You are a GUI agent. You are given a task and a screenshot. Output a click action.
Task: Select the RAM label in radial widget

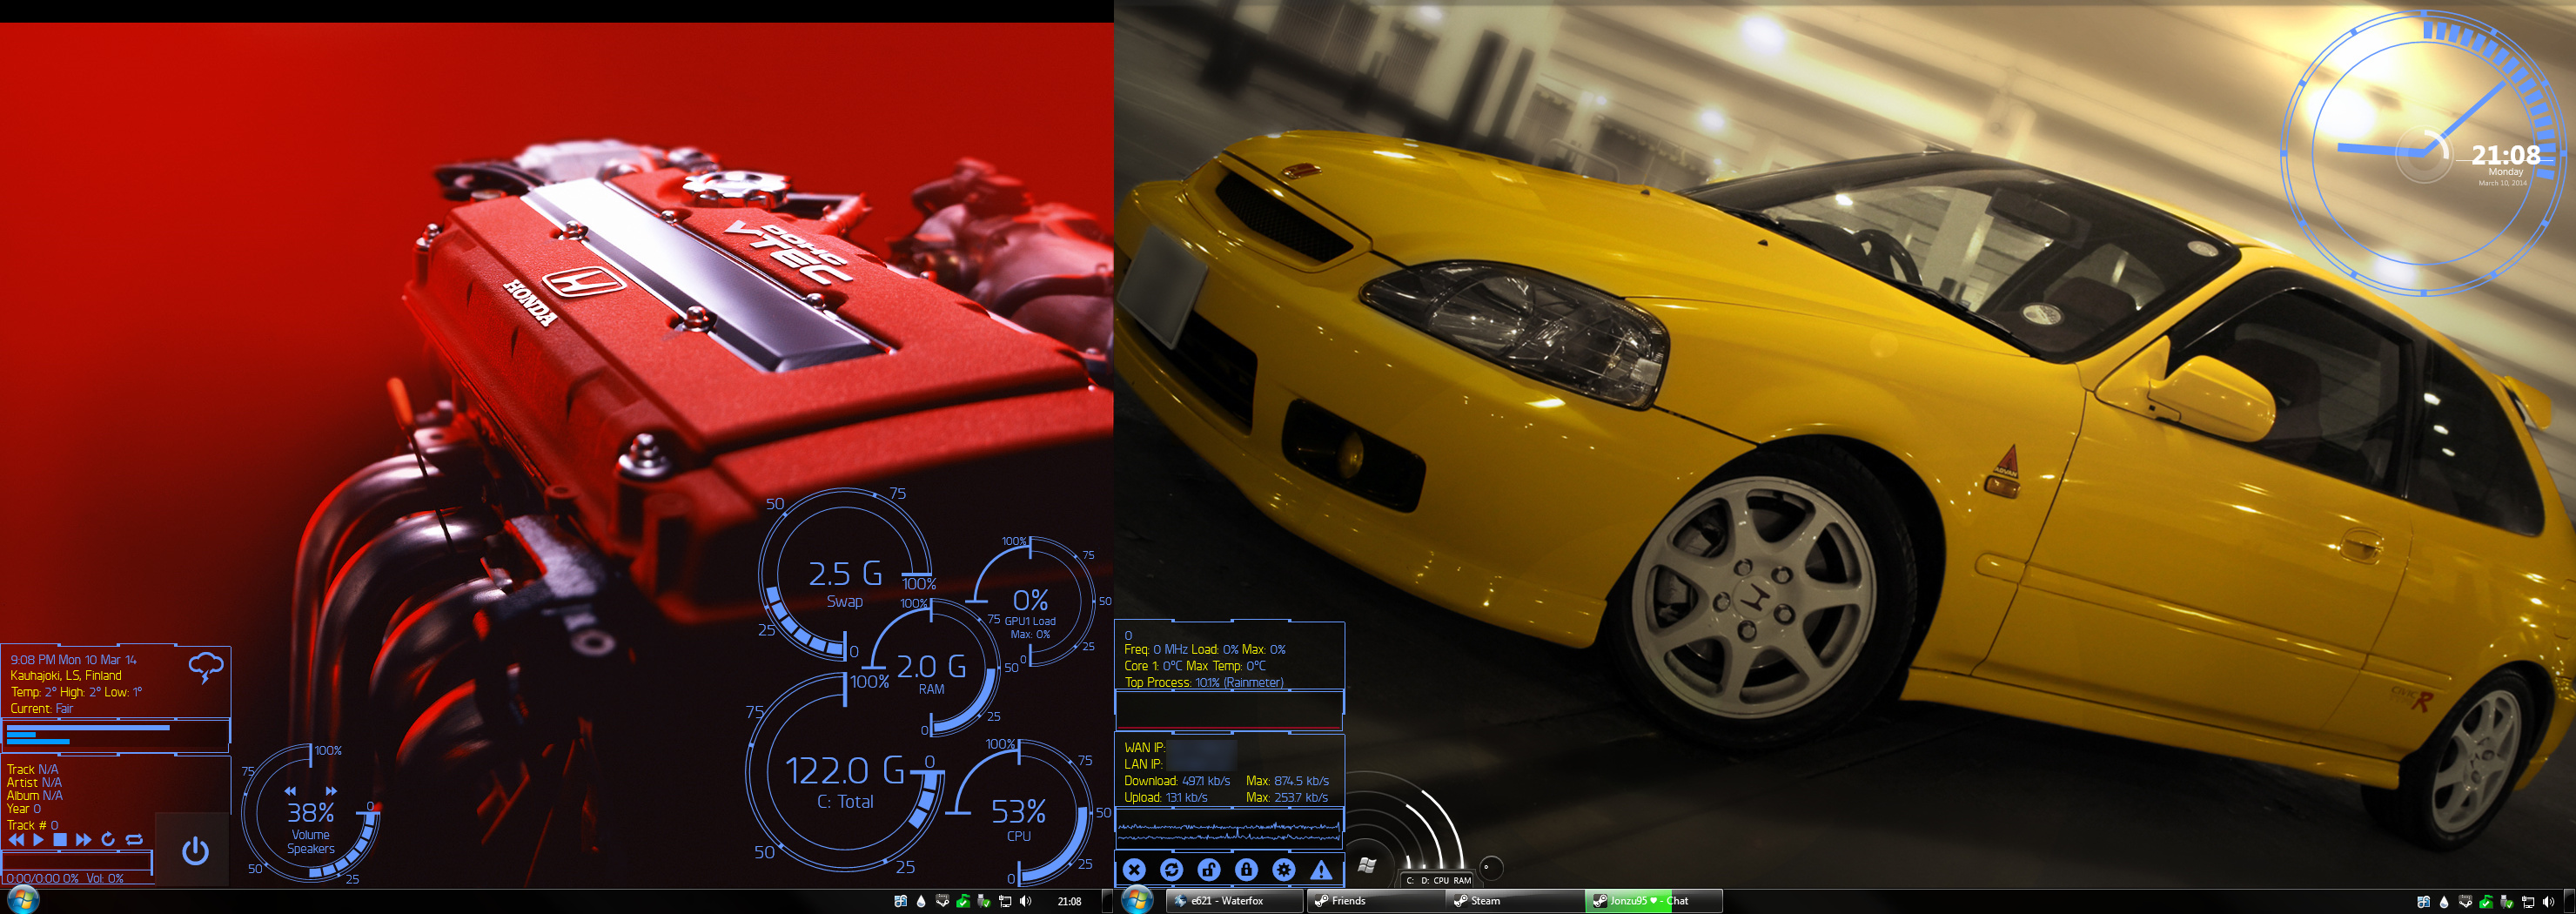[x=1462, y=881]
